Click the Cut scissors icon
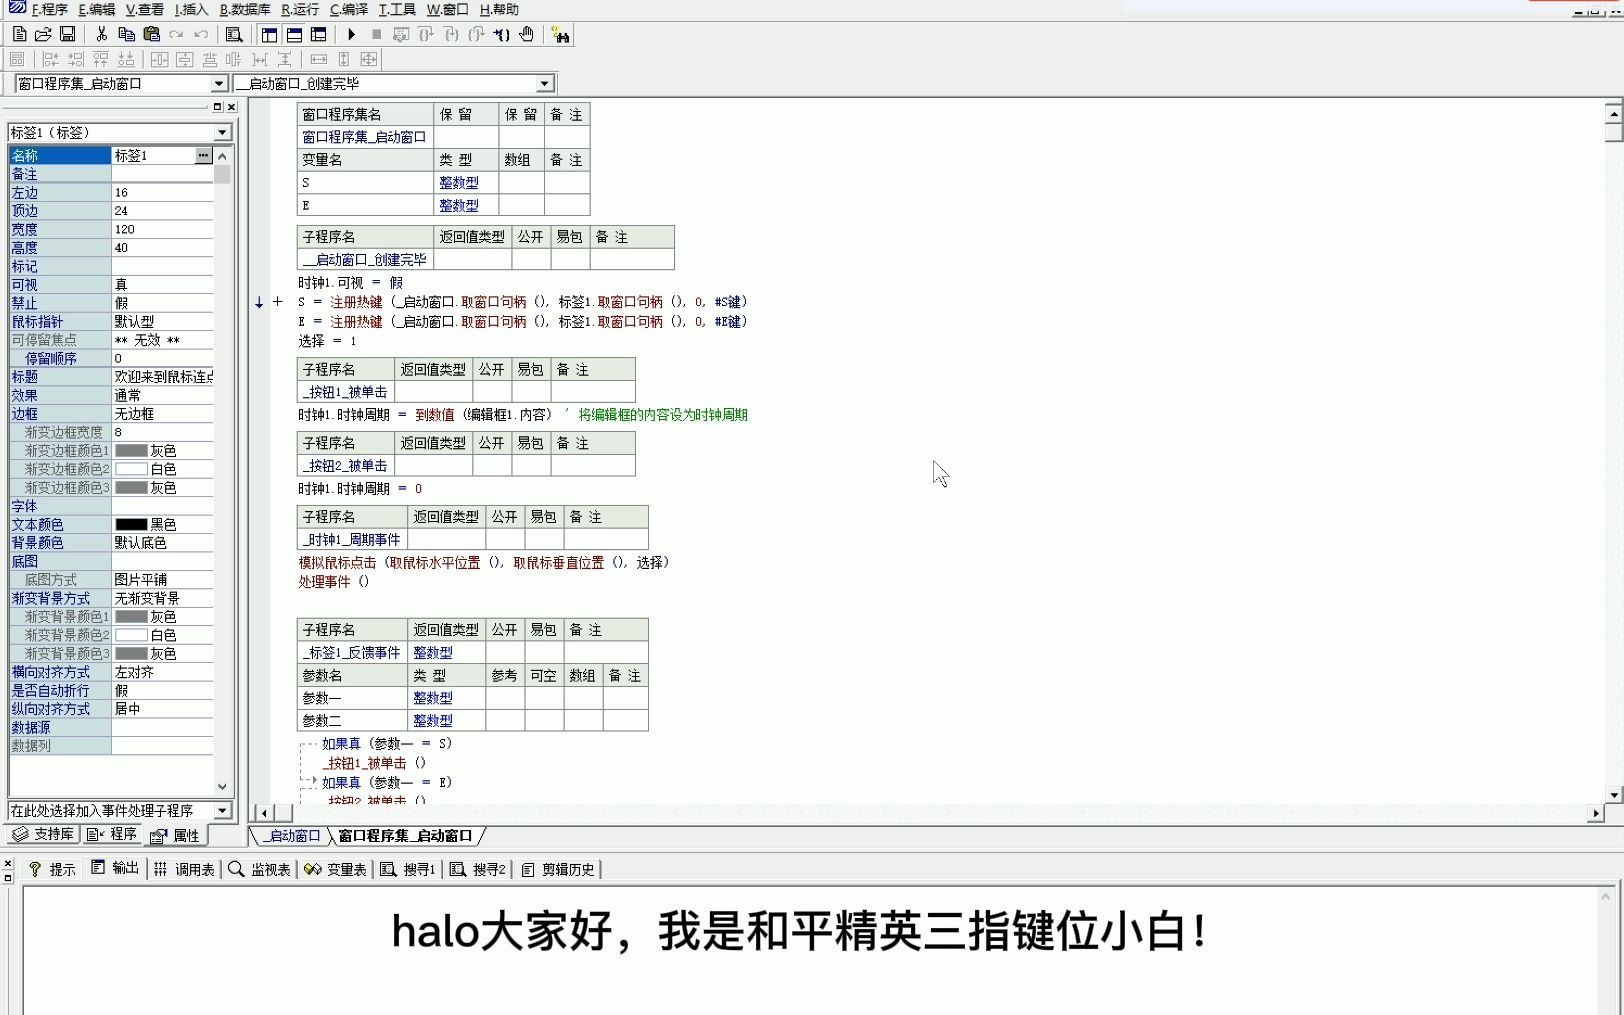Screen dimensions: 1624x1015 point(101,34)
